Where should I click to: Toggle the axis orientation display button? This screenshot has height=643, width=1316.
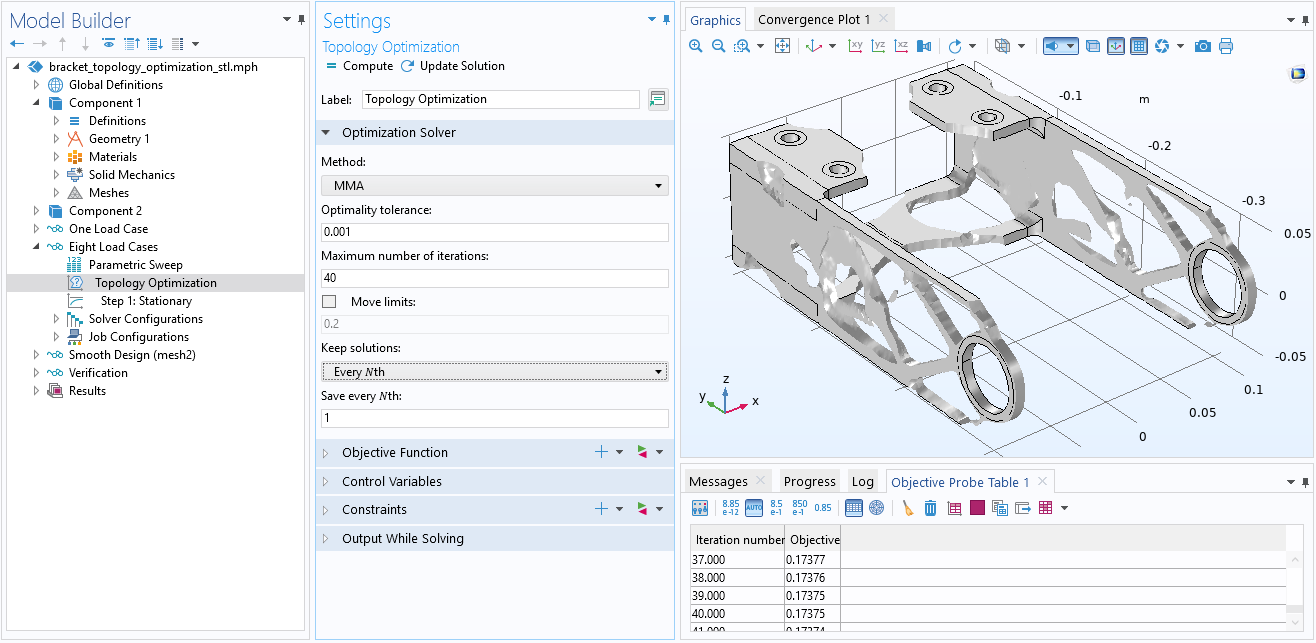pyautogui.click(x=1115, y=46)
